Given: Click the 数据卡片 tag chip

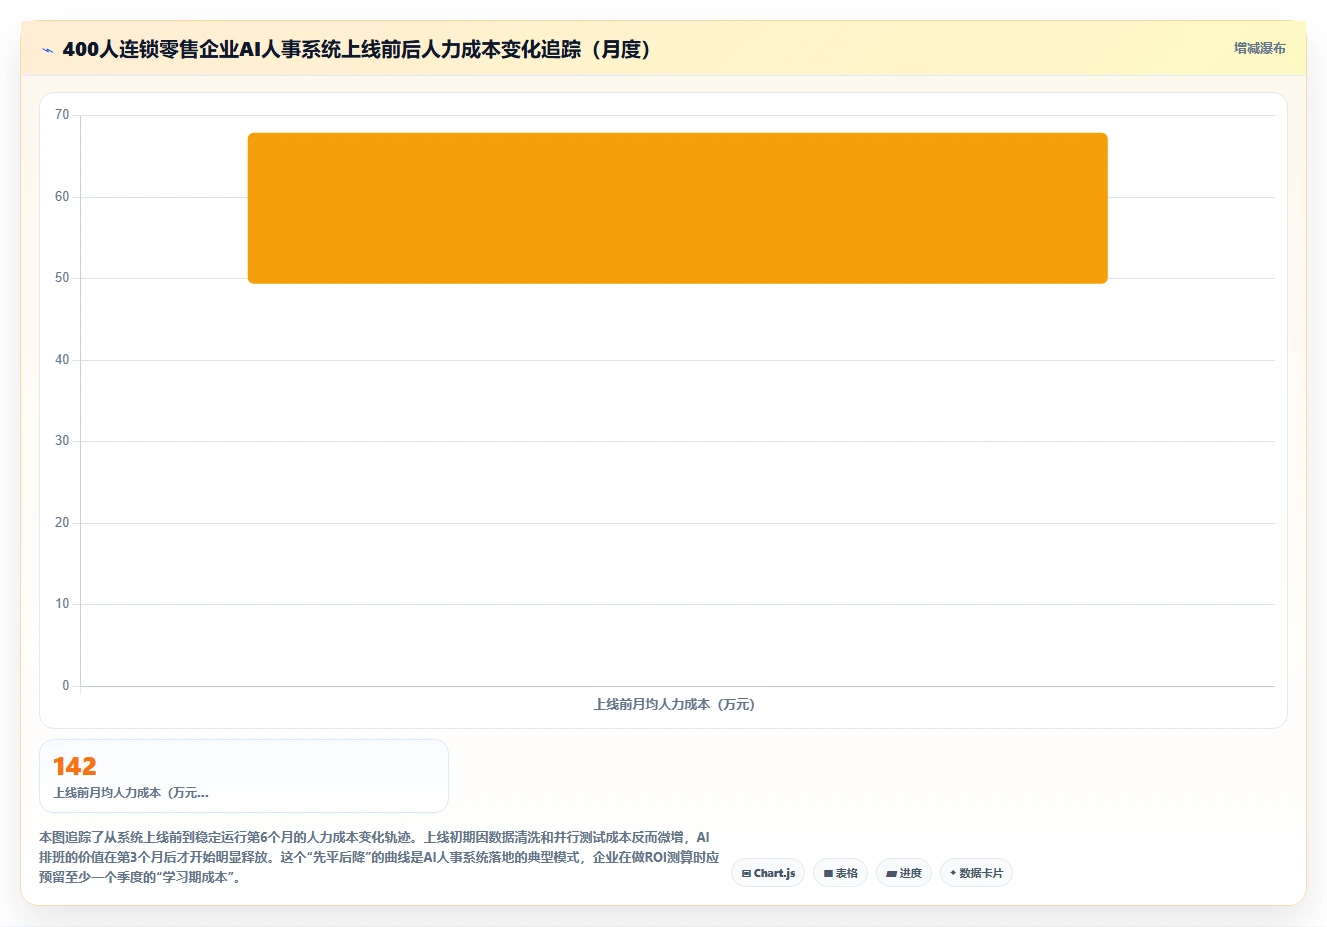Looking at the screenshot, I should pyautogui.click(x=976, y=873).
